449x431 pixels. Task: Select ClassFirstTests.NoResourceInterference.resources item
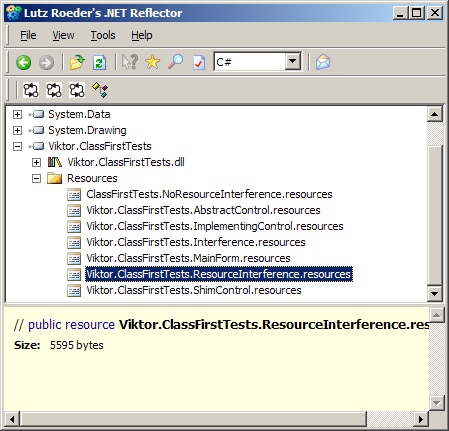click(209, 194)
